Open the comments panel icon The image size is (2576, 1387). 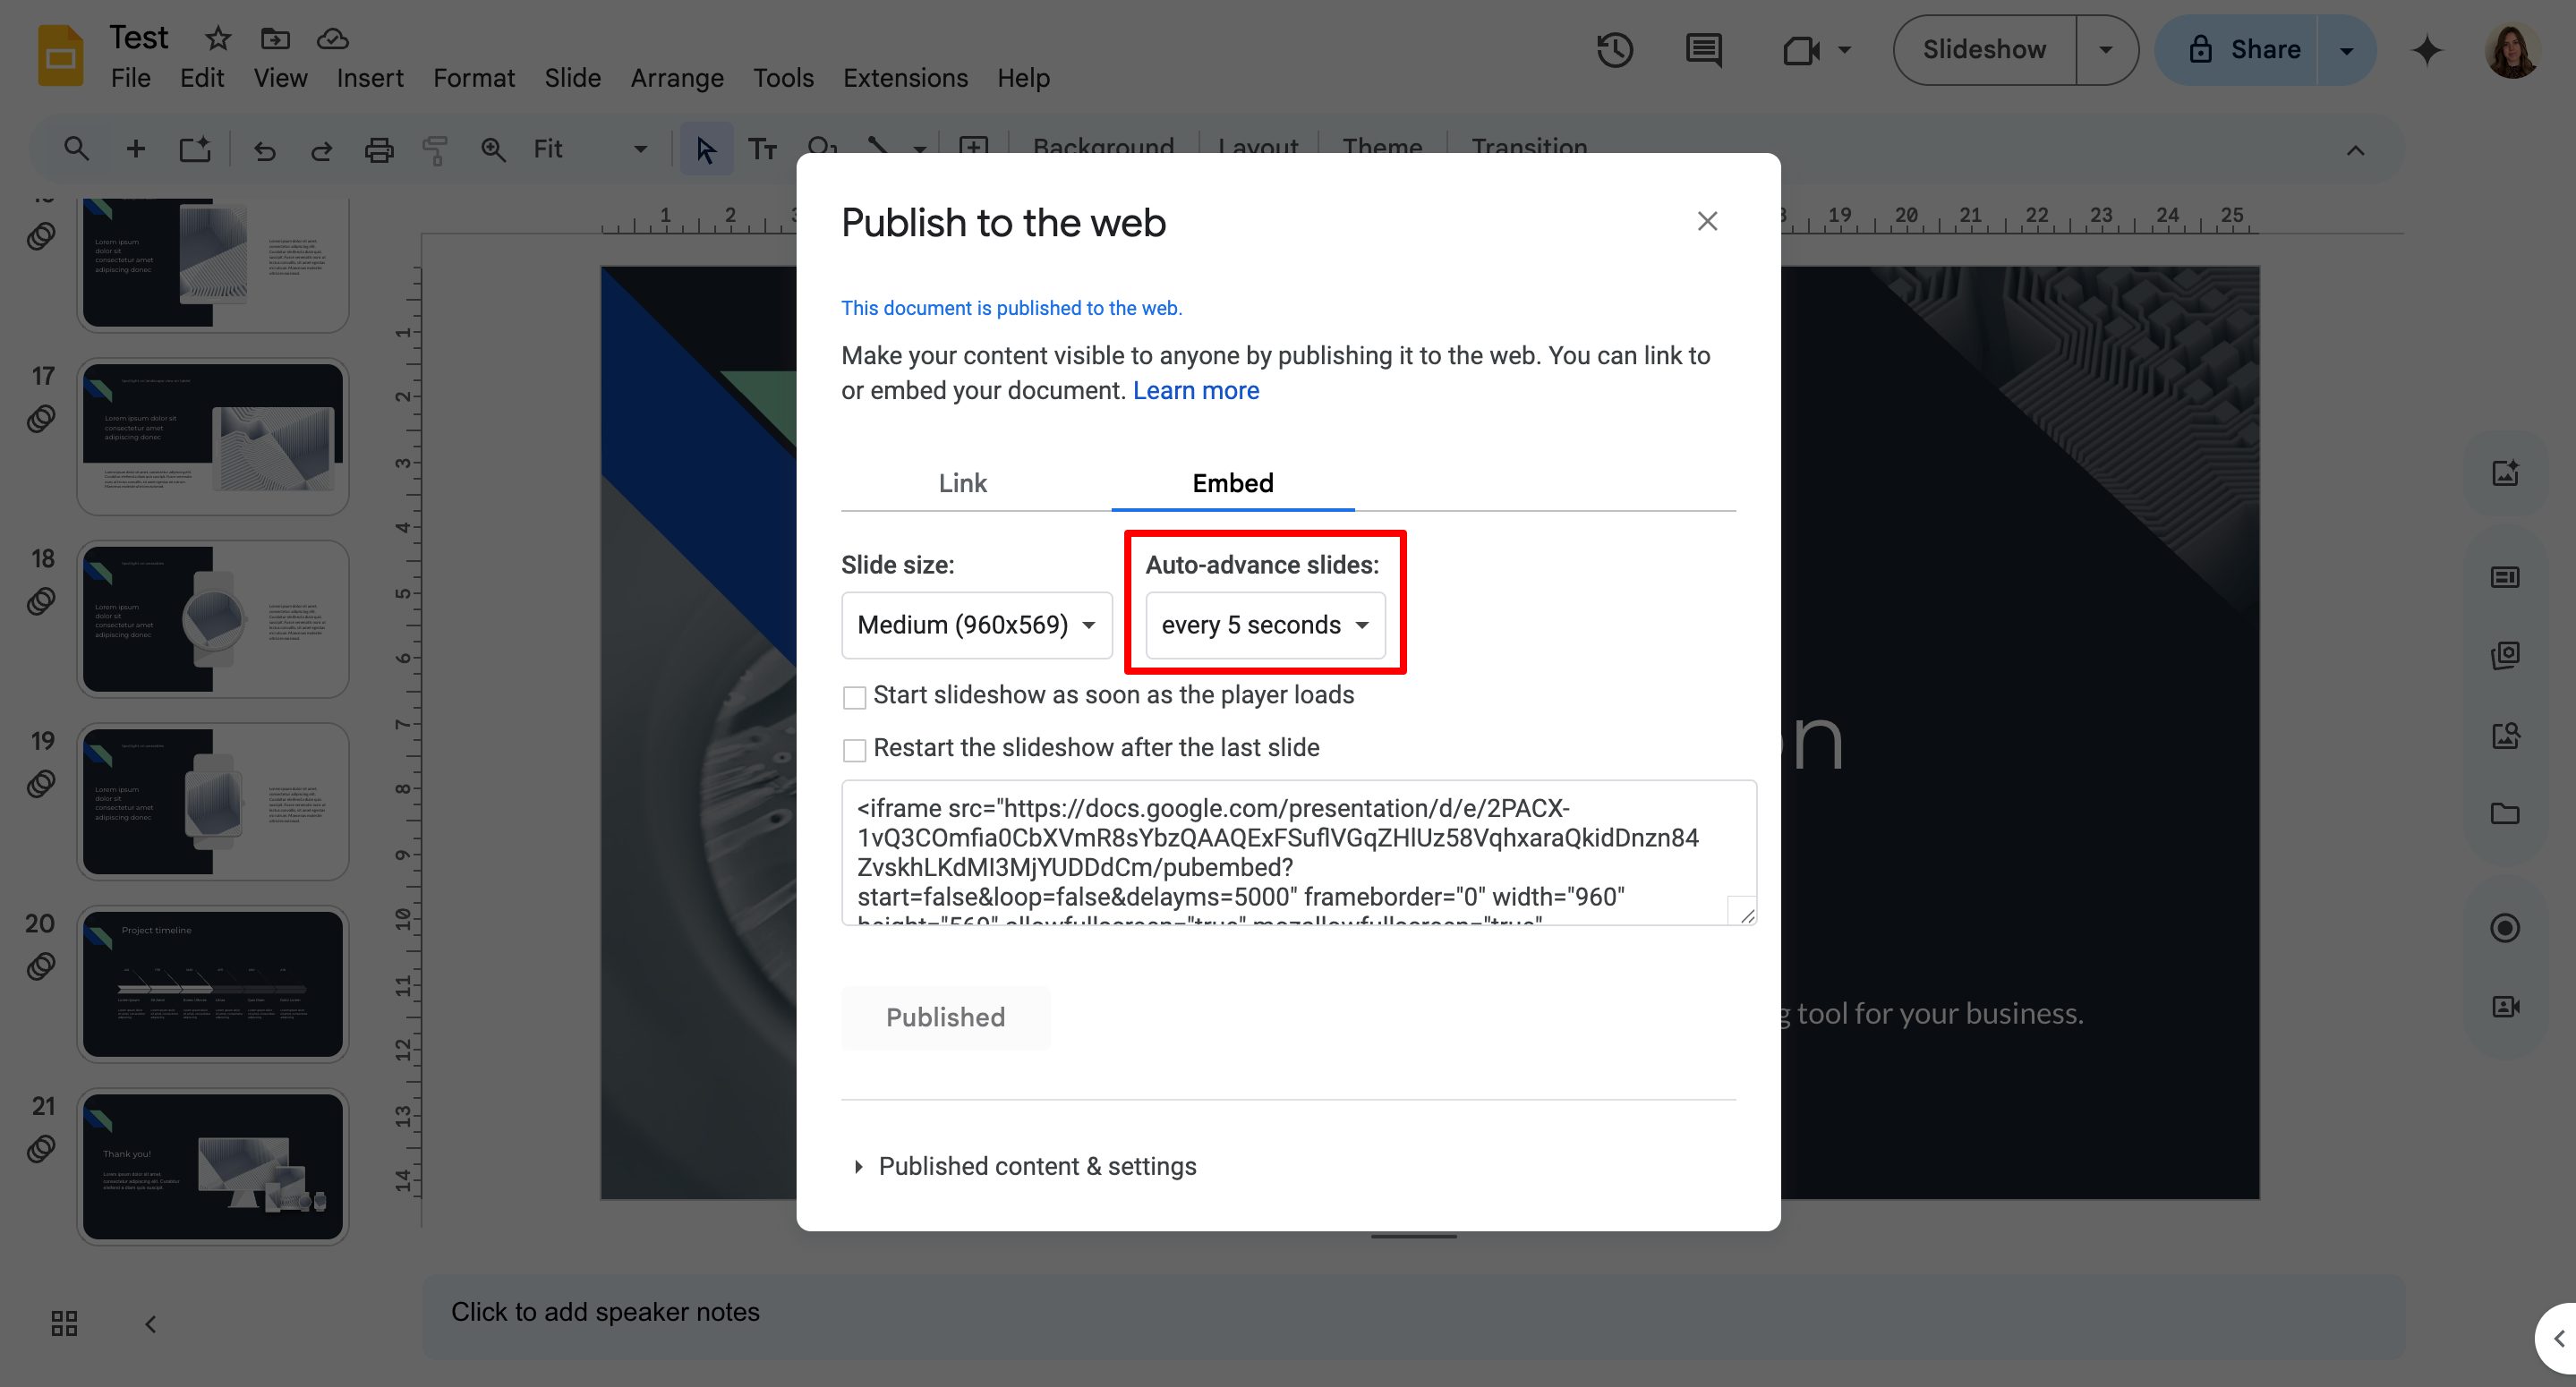[x=1703, y=50]
